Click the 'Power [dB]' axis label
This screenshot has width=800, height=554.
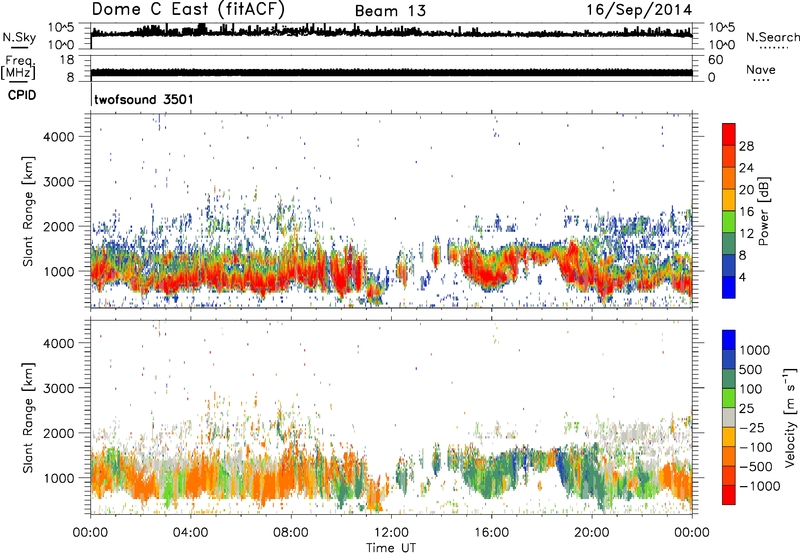(x=763, y=211)
